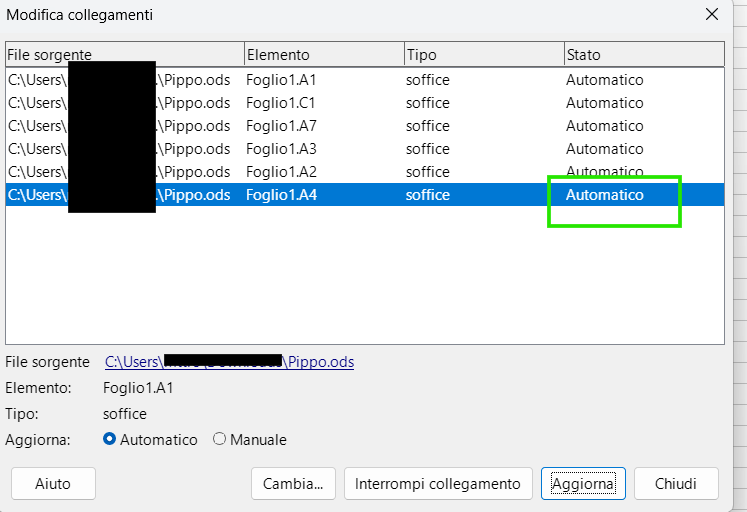This screenshot has height=512, width=747.
Task: Select the Manuale update option
Action: [219, 440]
